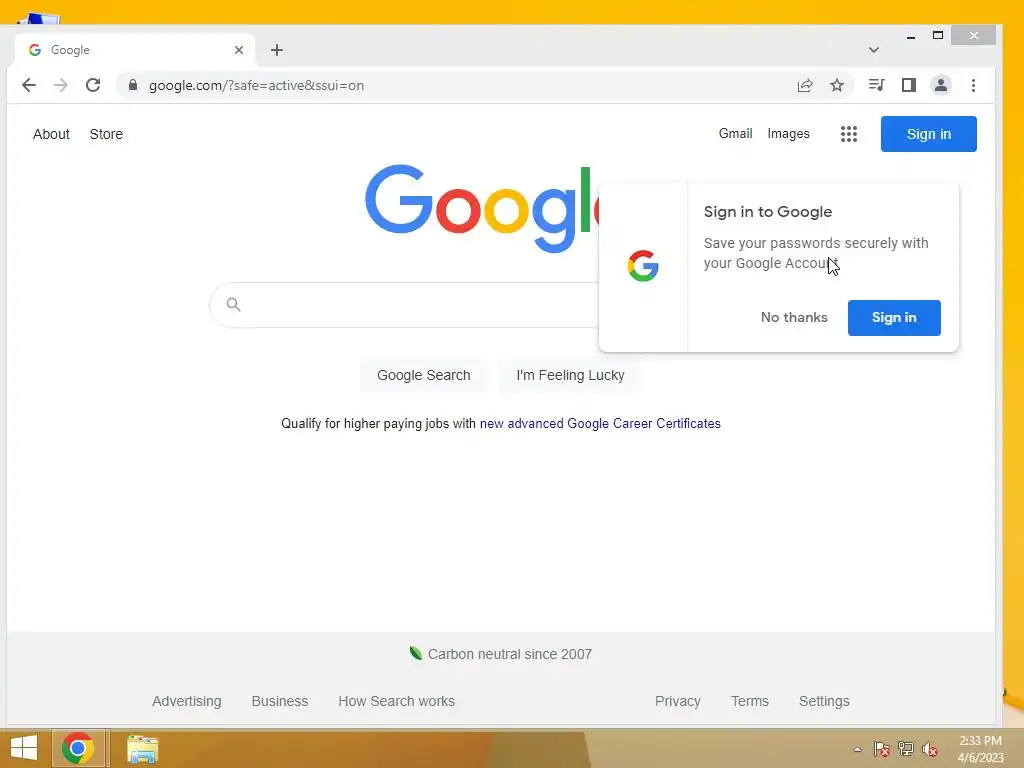Click the Chrome taskbar icon

pyautogui.click(x=78, y=748)
